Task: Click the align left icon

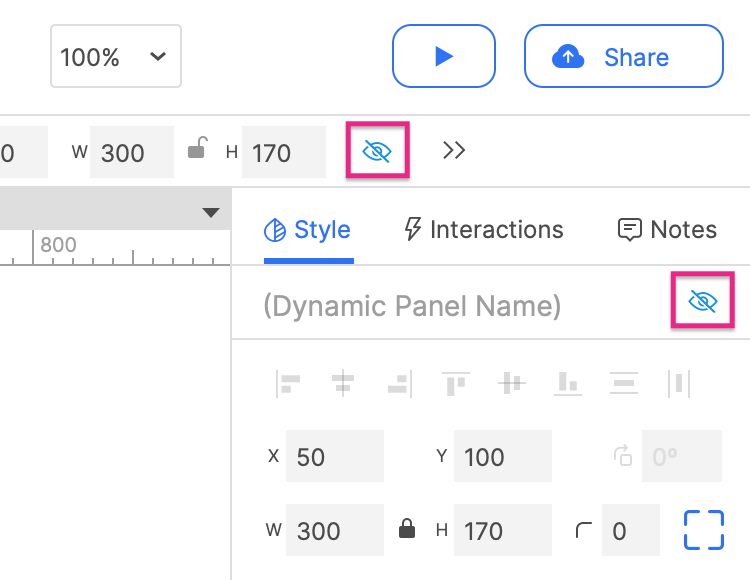Action: 288,383
